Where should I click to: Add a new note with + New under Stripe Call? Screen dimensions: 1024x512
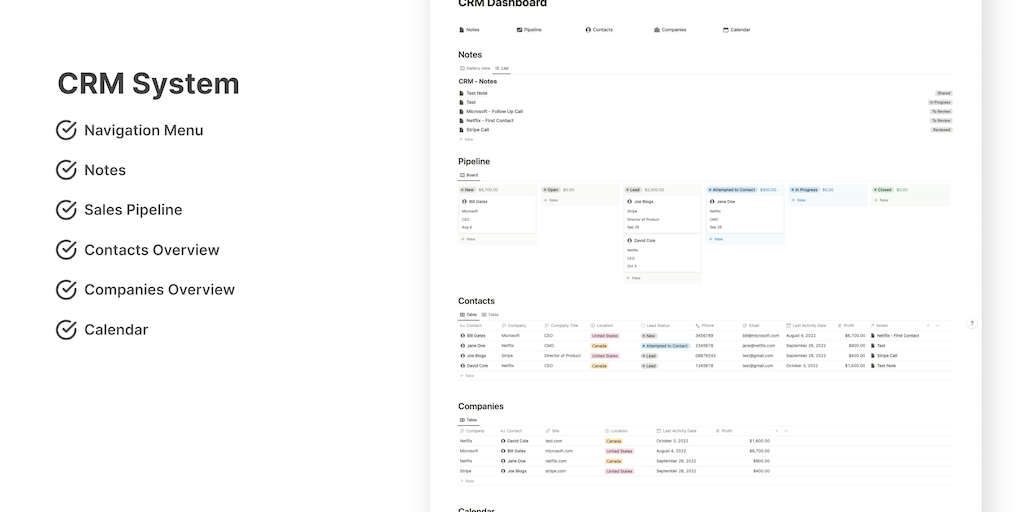pyautogui.click(x=466, y=139)
